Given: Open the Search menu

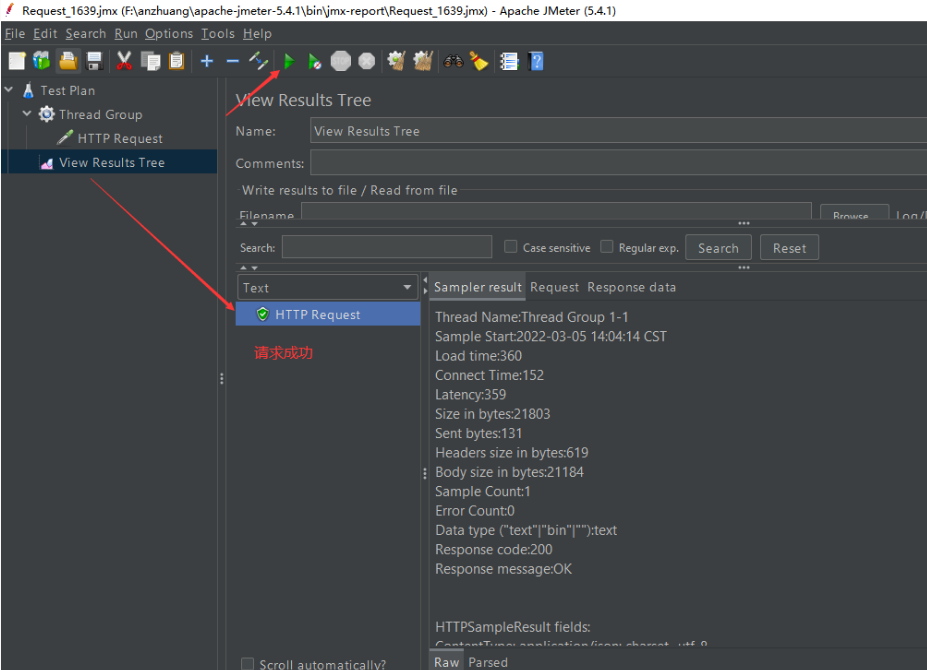Looking at the screenshot, I should click(86, 34).
